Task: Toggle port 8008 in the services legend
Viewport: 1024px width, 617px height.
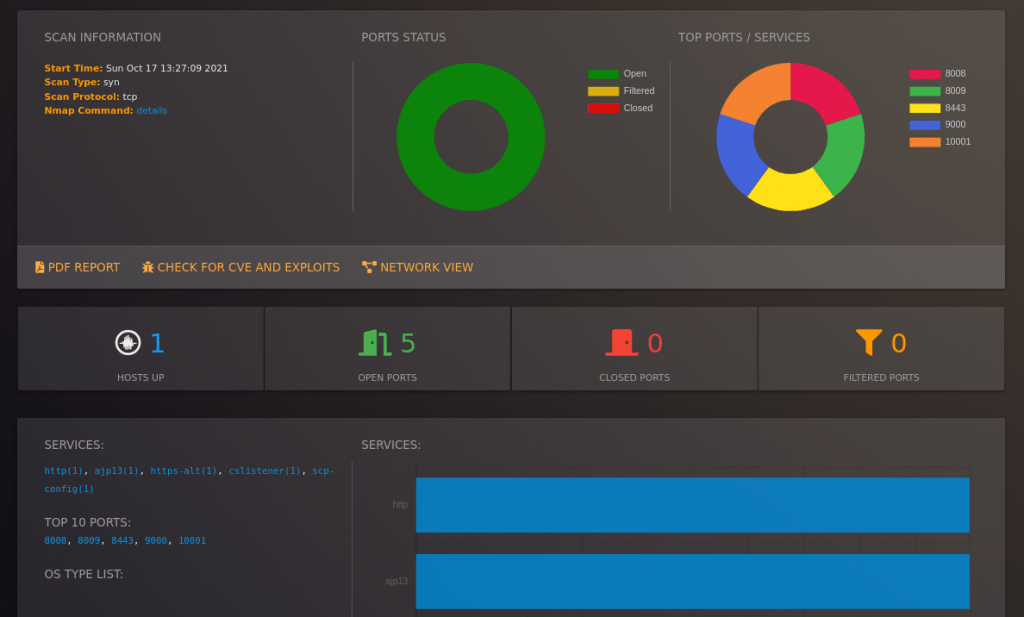Action: (941, 73)
